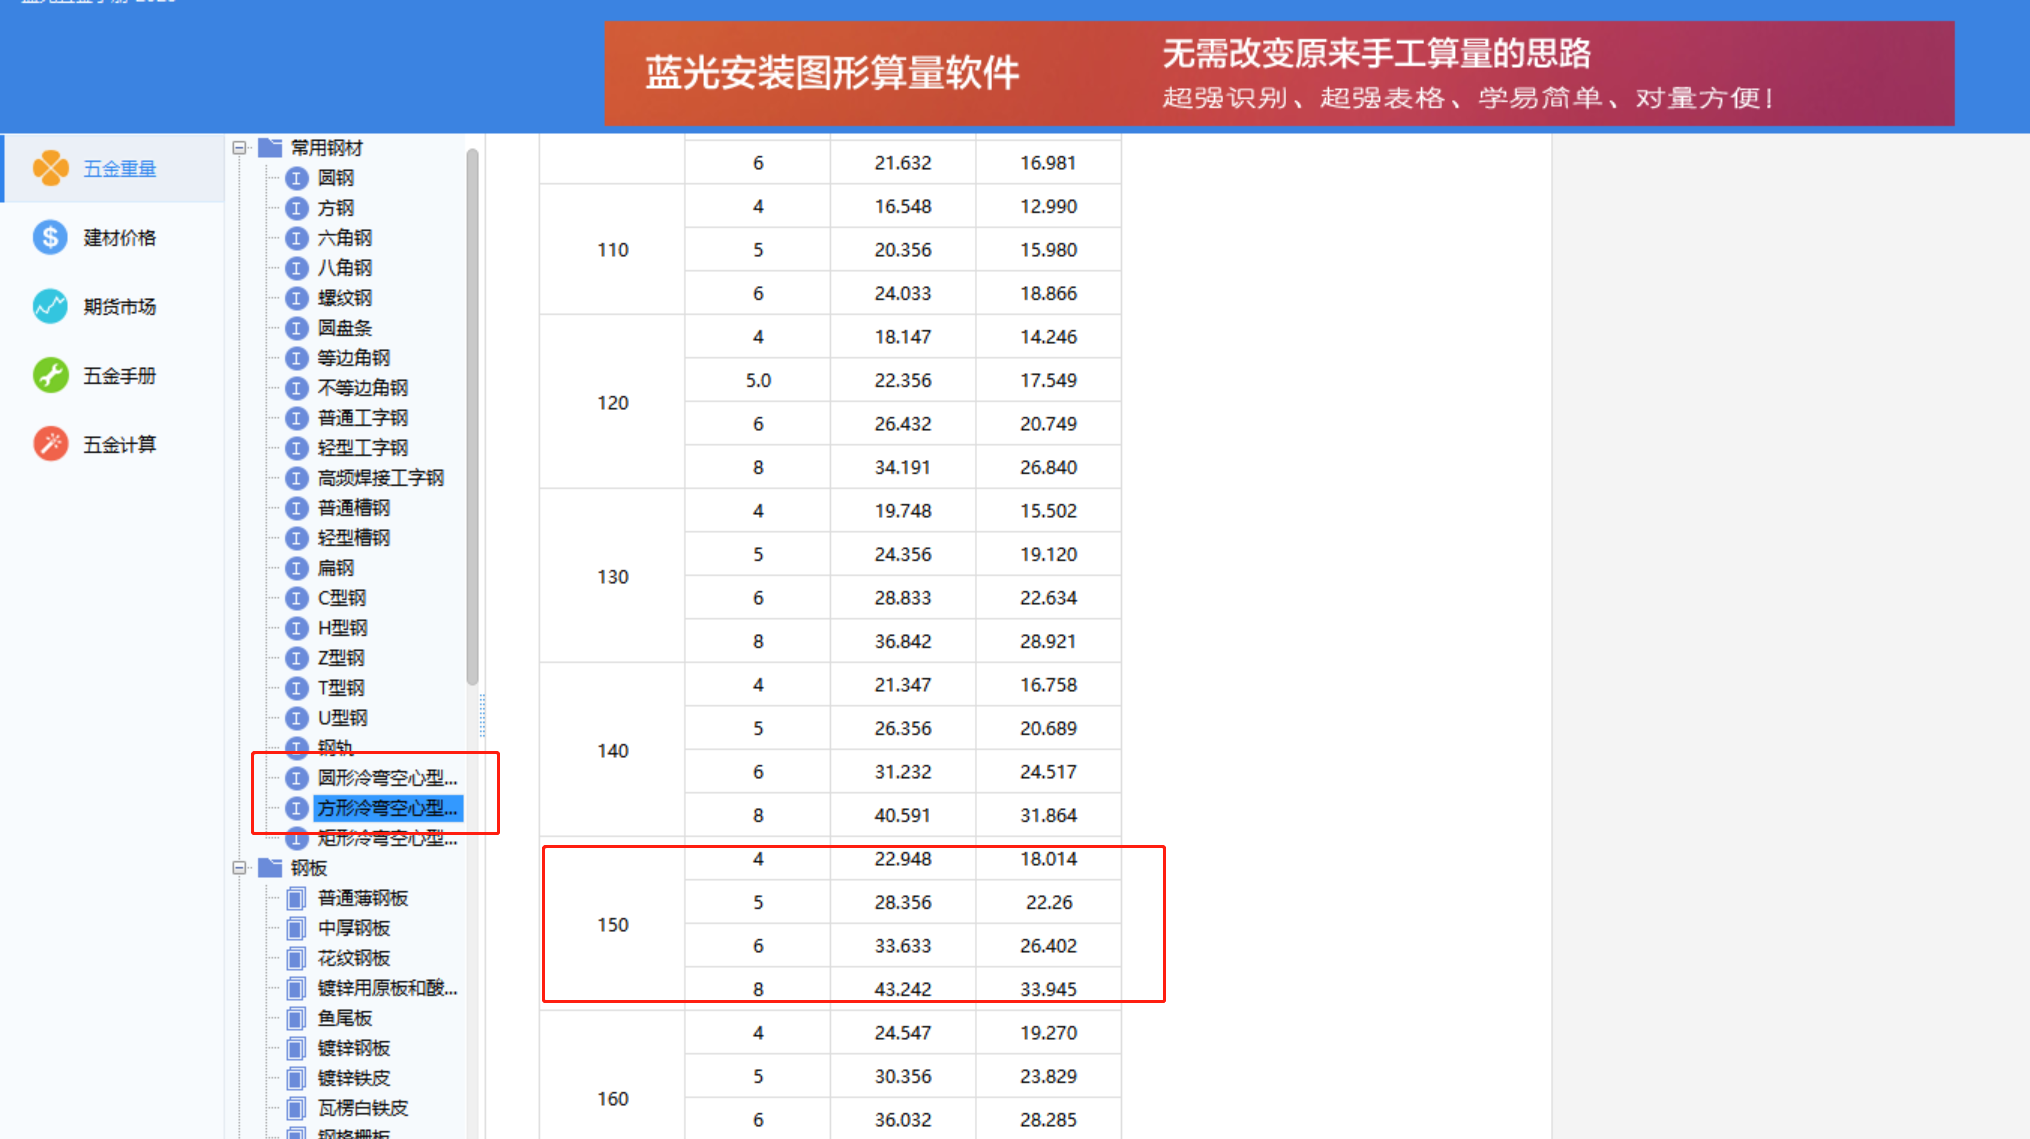The image size is (2030, 1139).
Task: Click the 建材价格 dollar icon
Action: (x=50, y=237)
